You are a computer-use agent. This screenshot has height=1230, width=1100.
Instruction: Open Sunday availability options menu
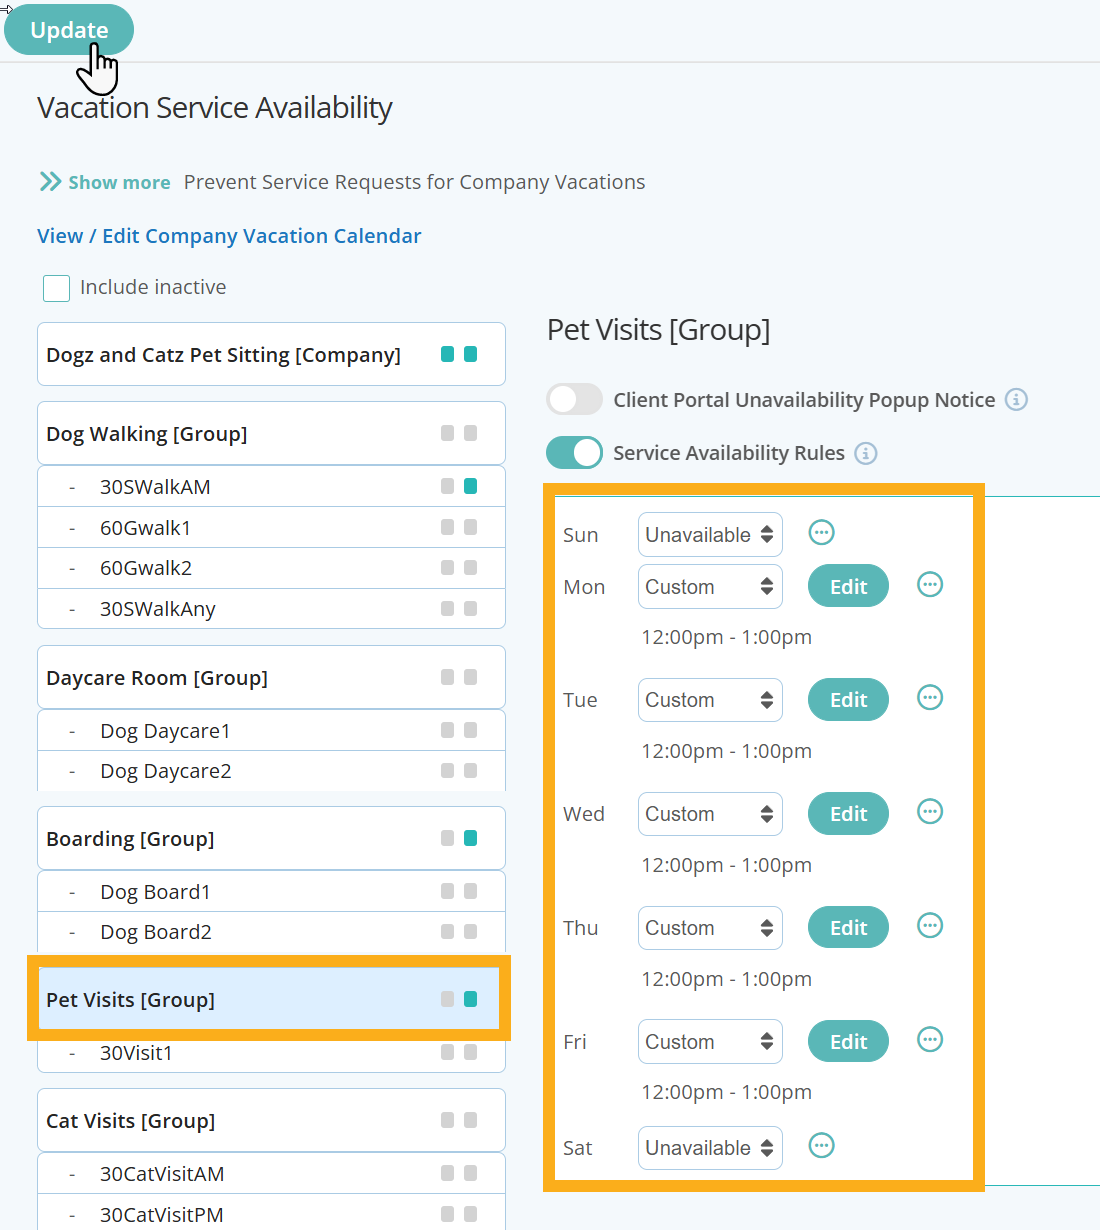pos(821,533)
